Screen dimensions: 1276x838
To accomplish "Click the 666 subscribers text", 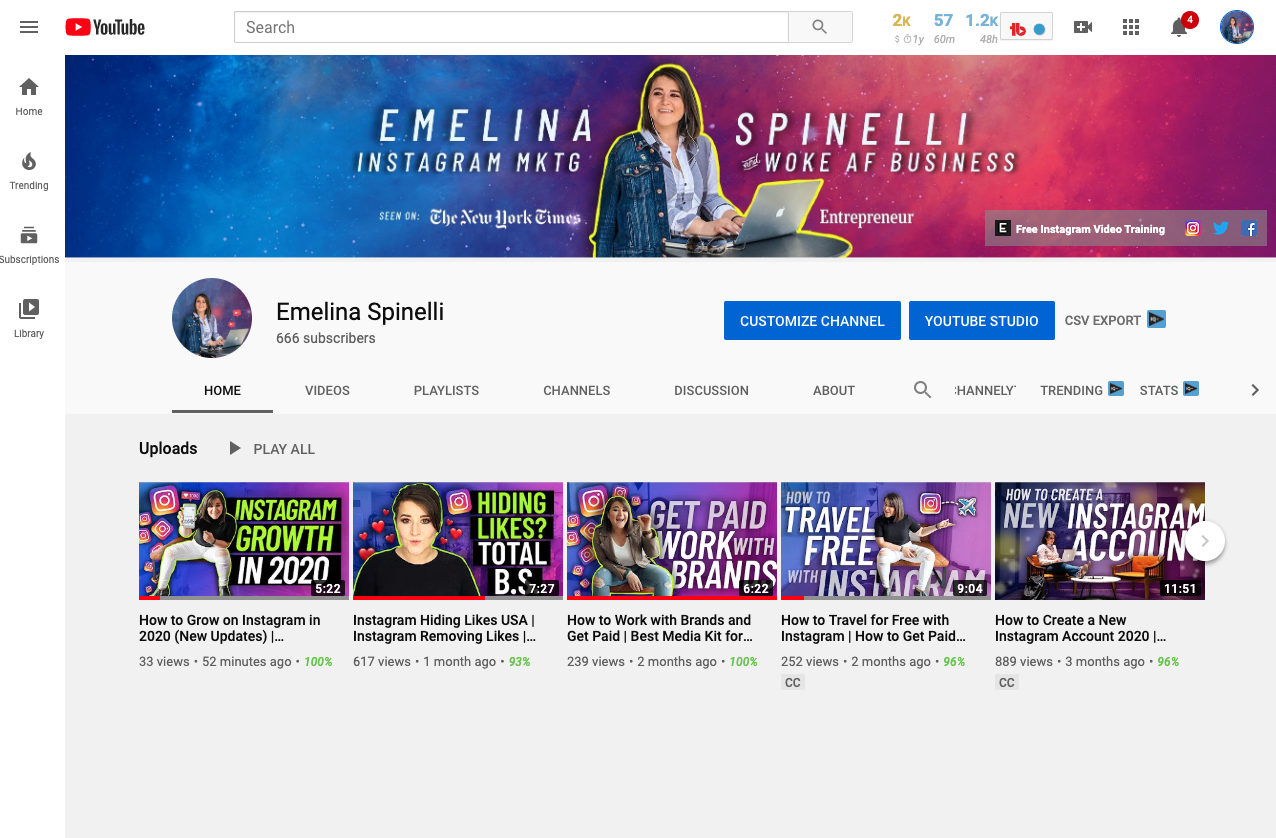I will 326,338.
